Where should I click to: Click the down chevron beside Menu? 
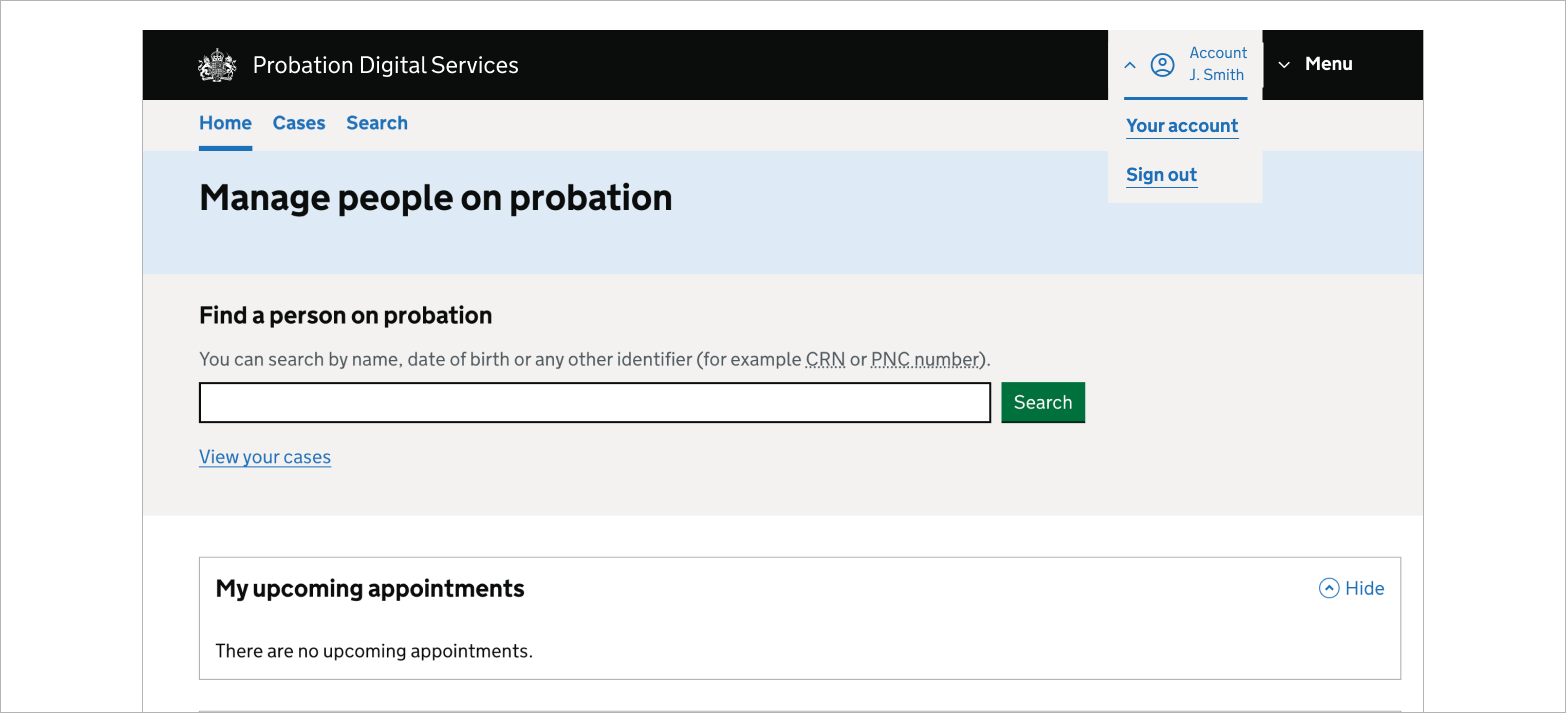point(1284,64)
